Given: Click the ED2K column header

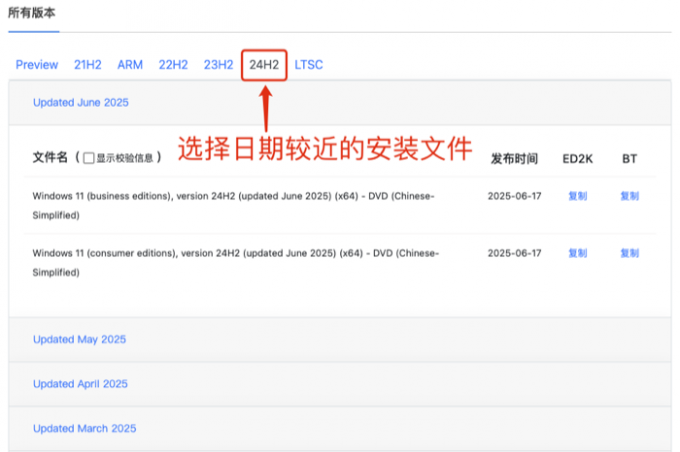Looking at the screenshot, I should coord(578,159).
